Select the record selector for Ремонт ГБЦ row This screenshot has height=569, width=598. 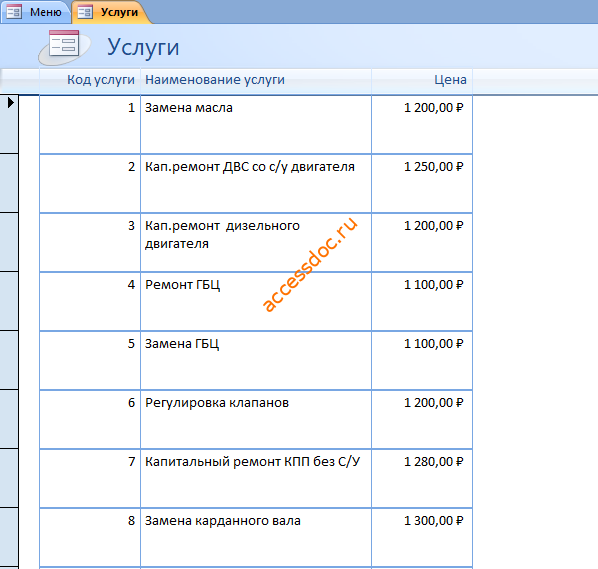pos(9,301)
